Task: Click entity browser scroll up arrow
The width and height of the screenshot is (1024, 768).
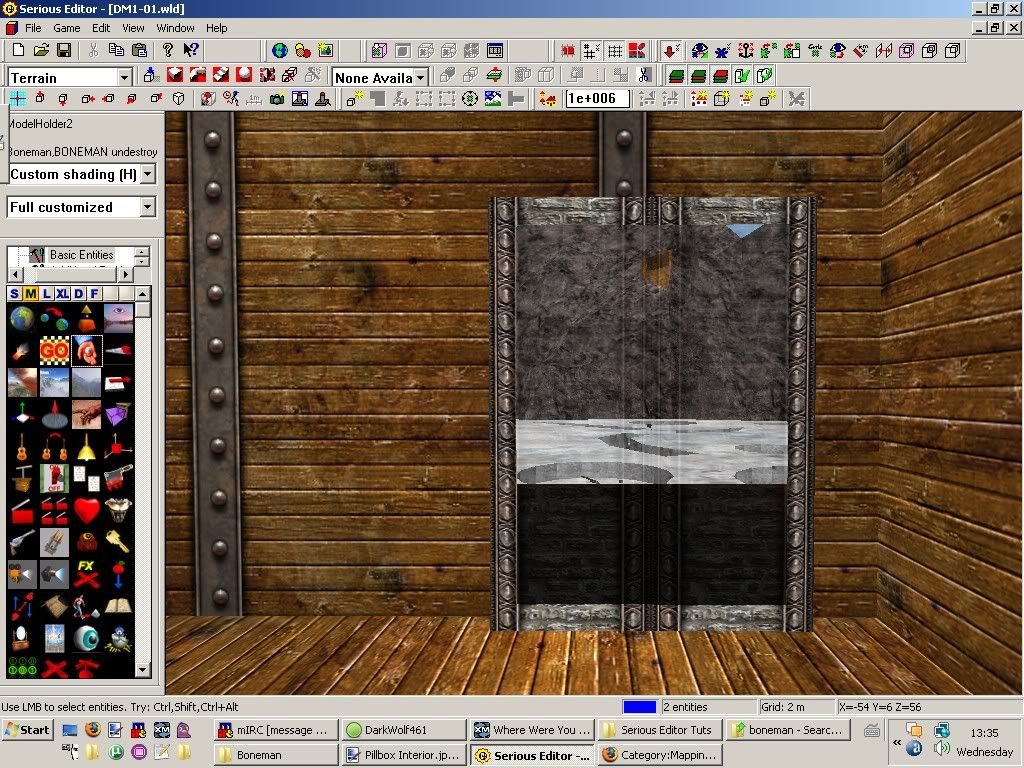Action: click(143, 293)
